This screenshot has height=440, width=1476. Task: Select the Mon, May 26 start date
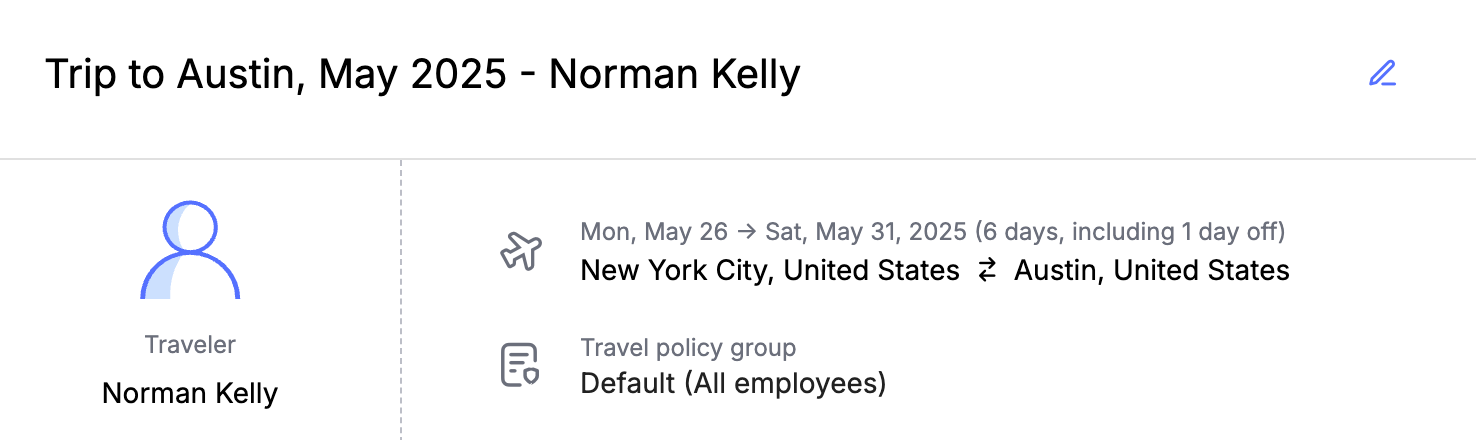[654, 232]
